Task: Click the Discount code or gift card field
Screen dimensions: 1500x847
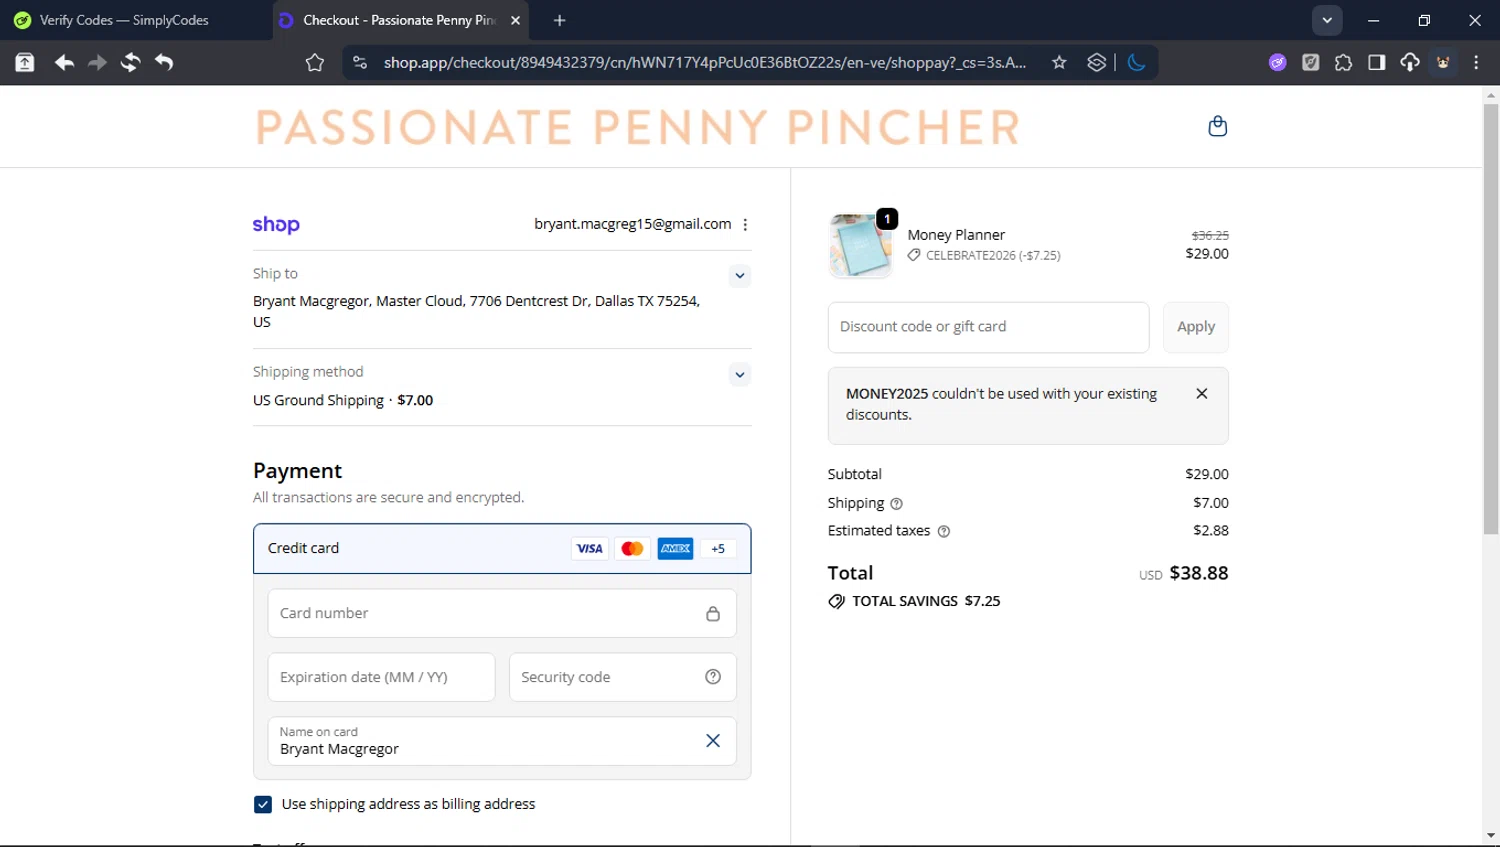Action: click(x=988, y=327)
